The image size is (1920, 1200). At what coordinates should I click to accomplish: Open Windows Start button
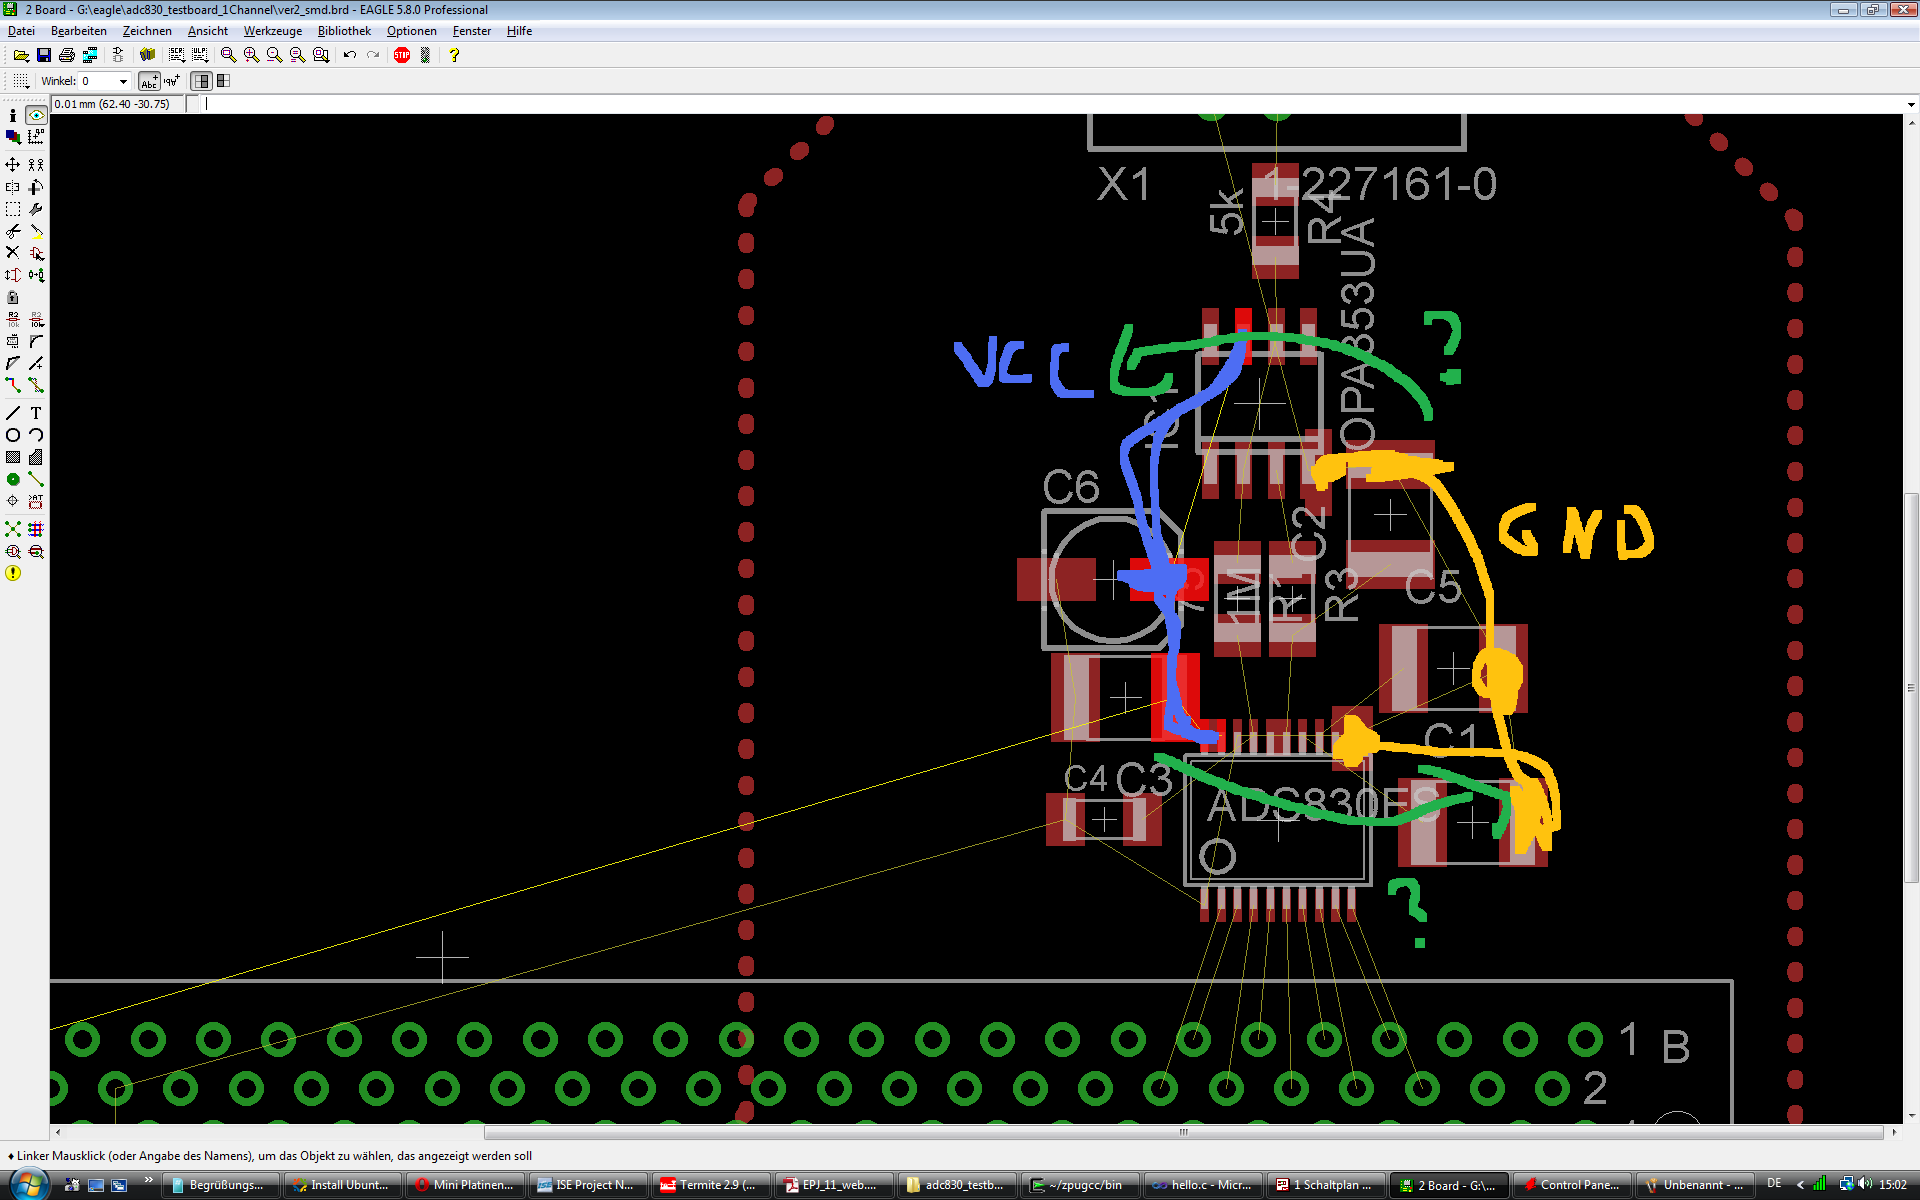click(28, 1185)
